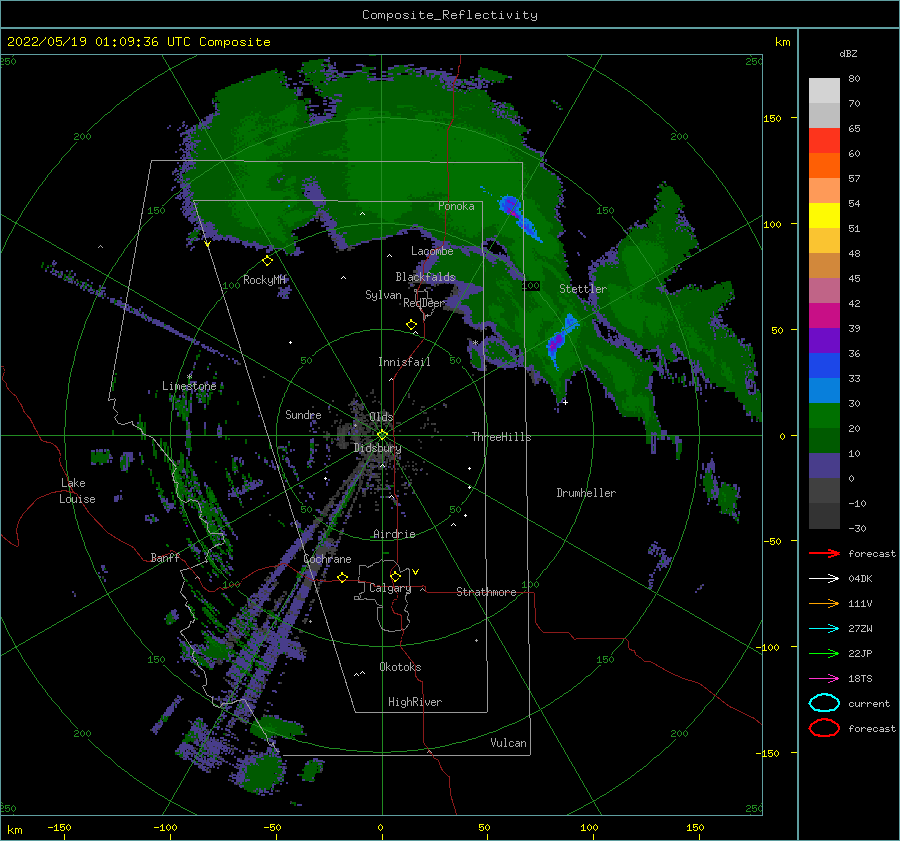Viewport: 900px width, 841px height.
Task: Click the orange 111V arrow icon
Action: [x=824, y=603]
